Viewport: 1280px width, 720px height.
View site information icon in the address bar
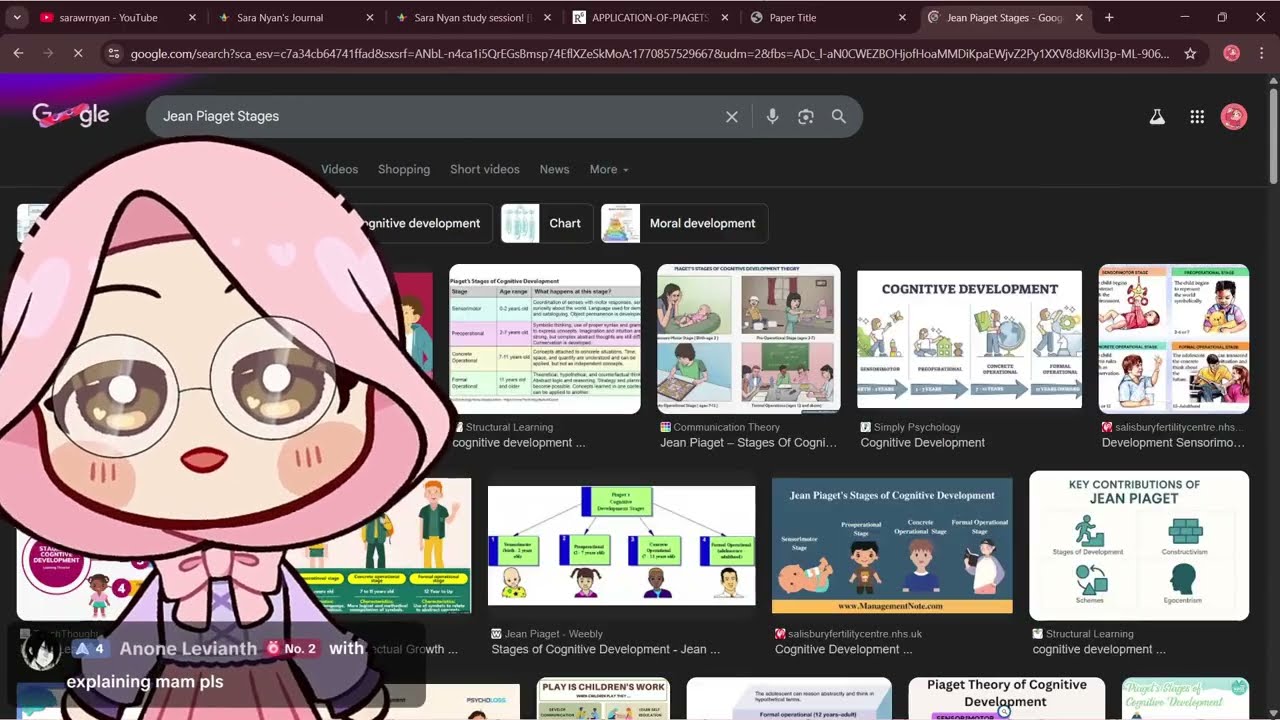114,53
